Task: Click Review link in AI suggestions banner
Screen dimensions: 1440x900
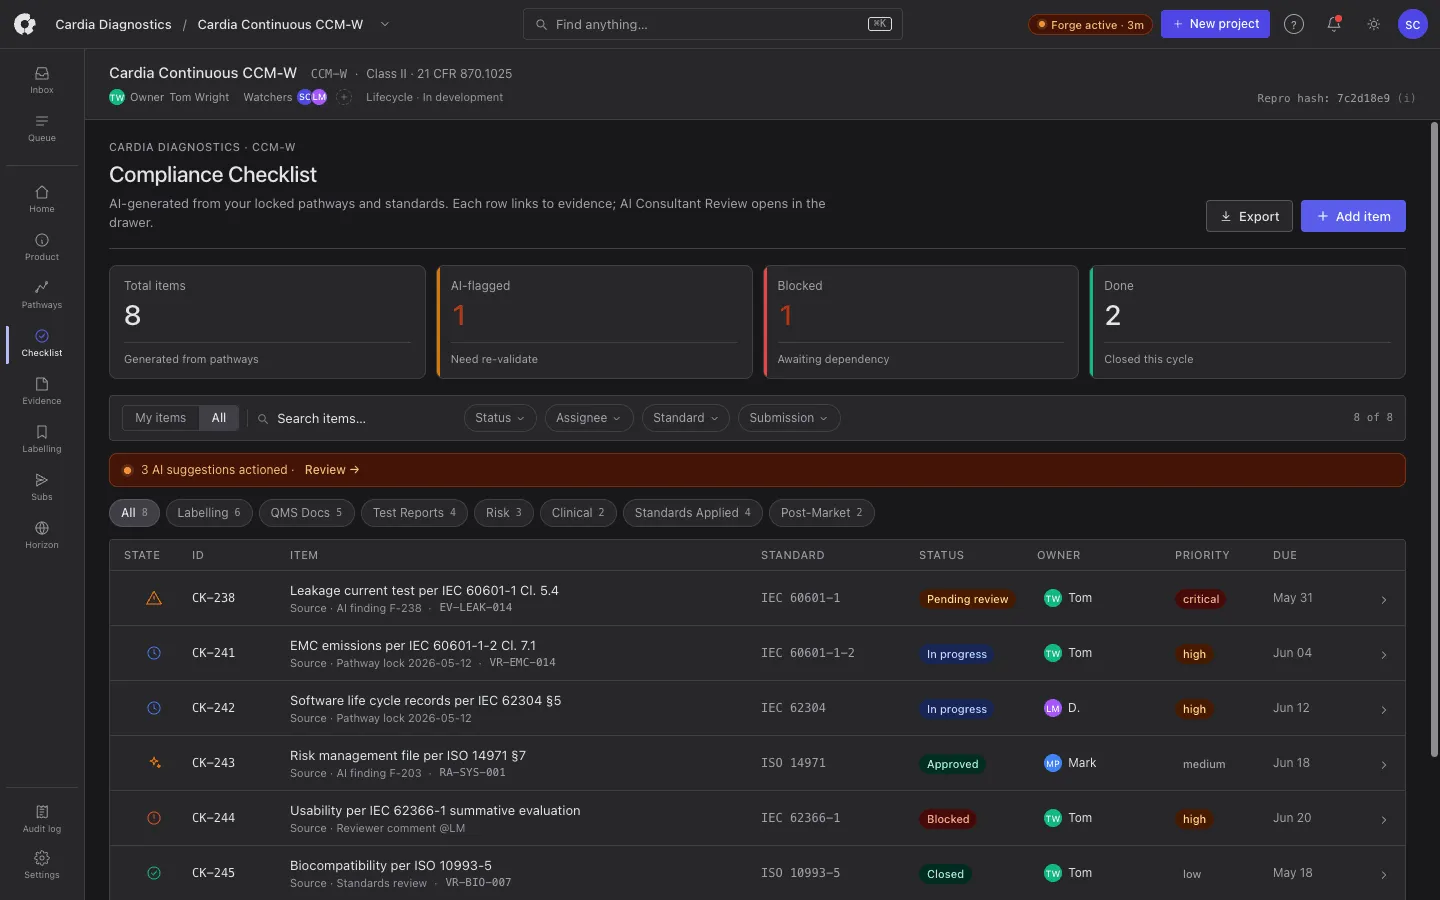Action: tap(332, 470)
